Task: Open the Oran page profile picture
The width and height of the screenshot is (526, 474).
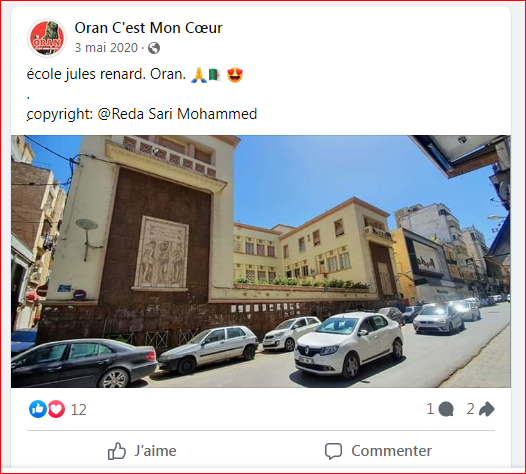Action: [x=47, y=38]
